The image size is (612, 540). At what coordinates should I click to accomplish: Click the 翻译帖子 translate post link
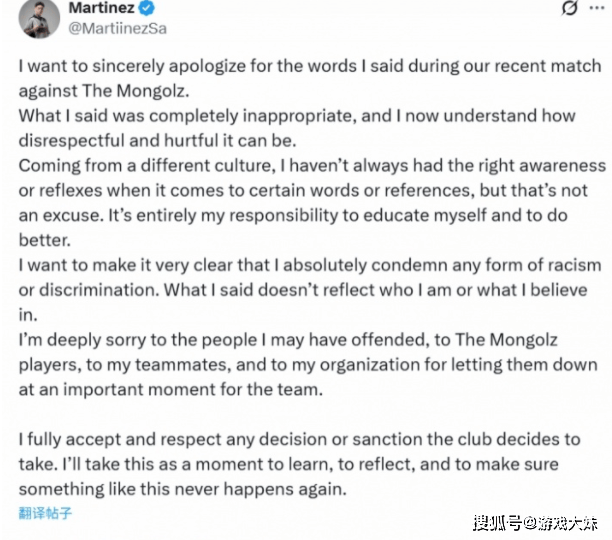pos(46,513)
